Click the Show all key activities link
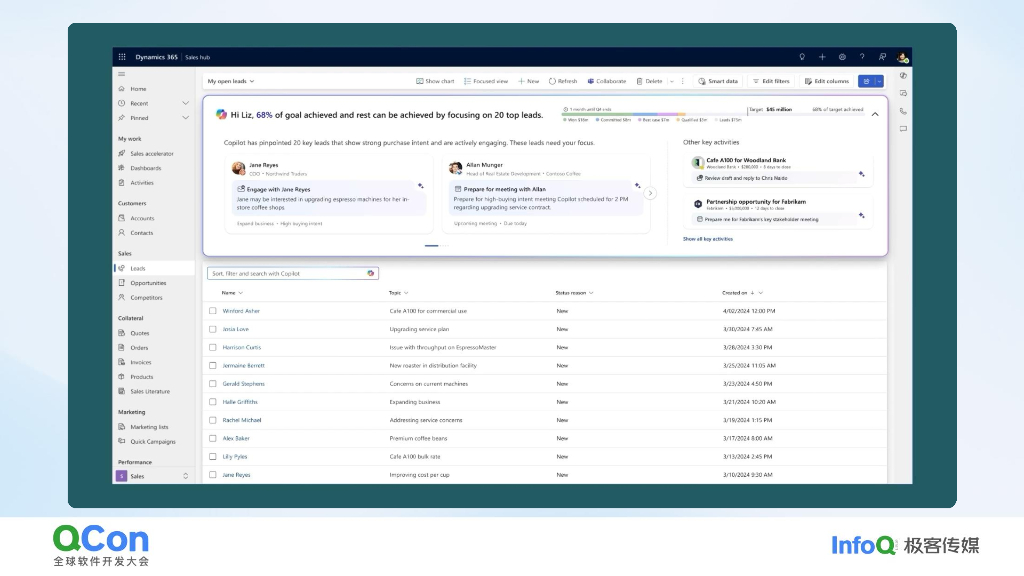 [708, 239]
